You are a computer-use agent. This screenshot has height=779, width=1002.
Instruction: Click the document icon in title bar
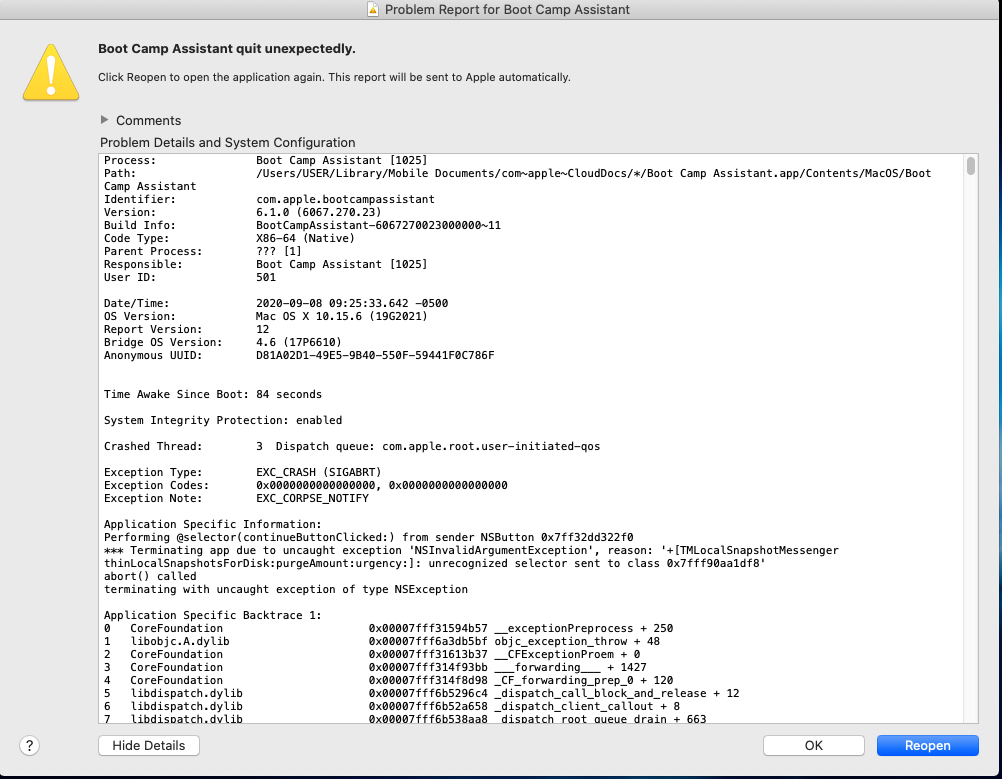(373, 9)
